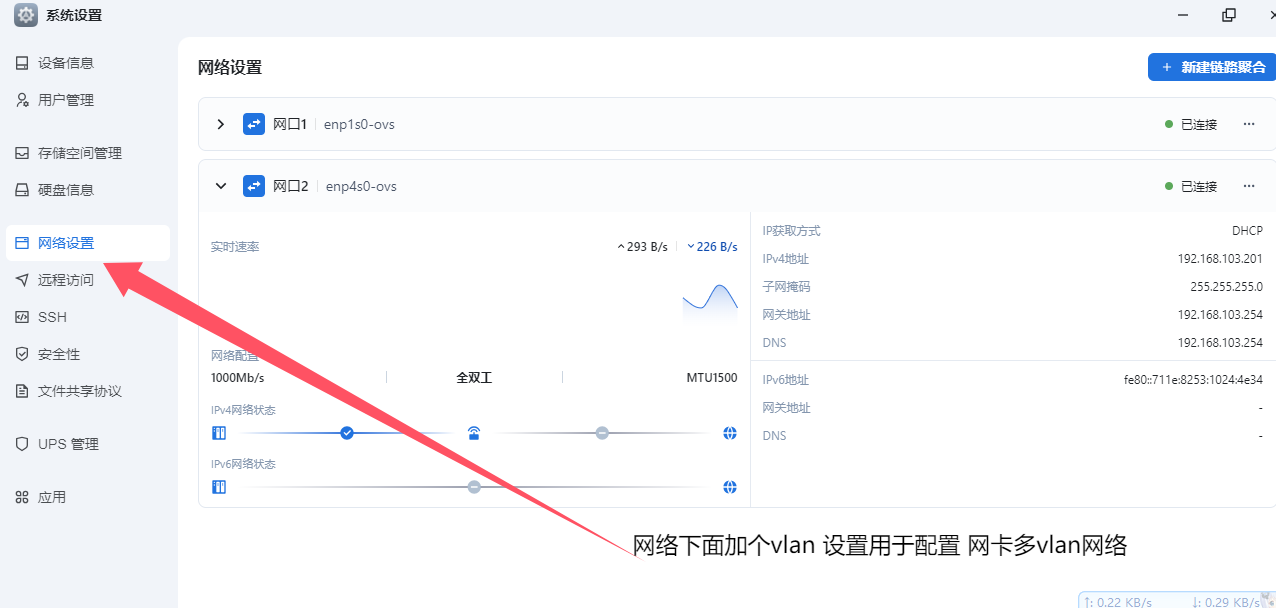Click the 远程访问 paper-plane icon
Viewport: 1276px width, 608px height.
tap(22, 280)
